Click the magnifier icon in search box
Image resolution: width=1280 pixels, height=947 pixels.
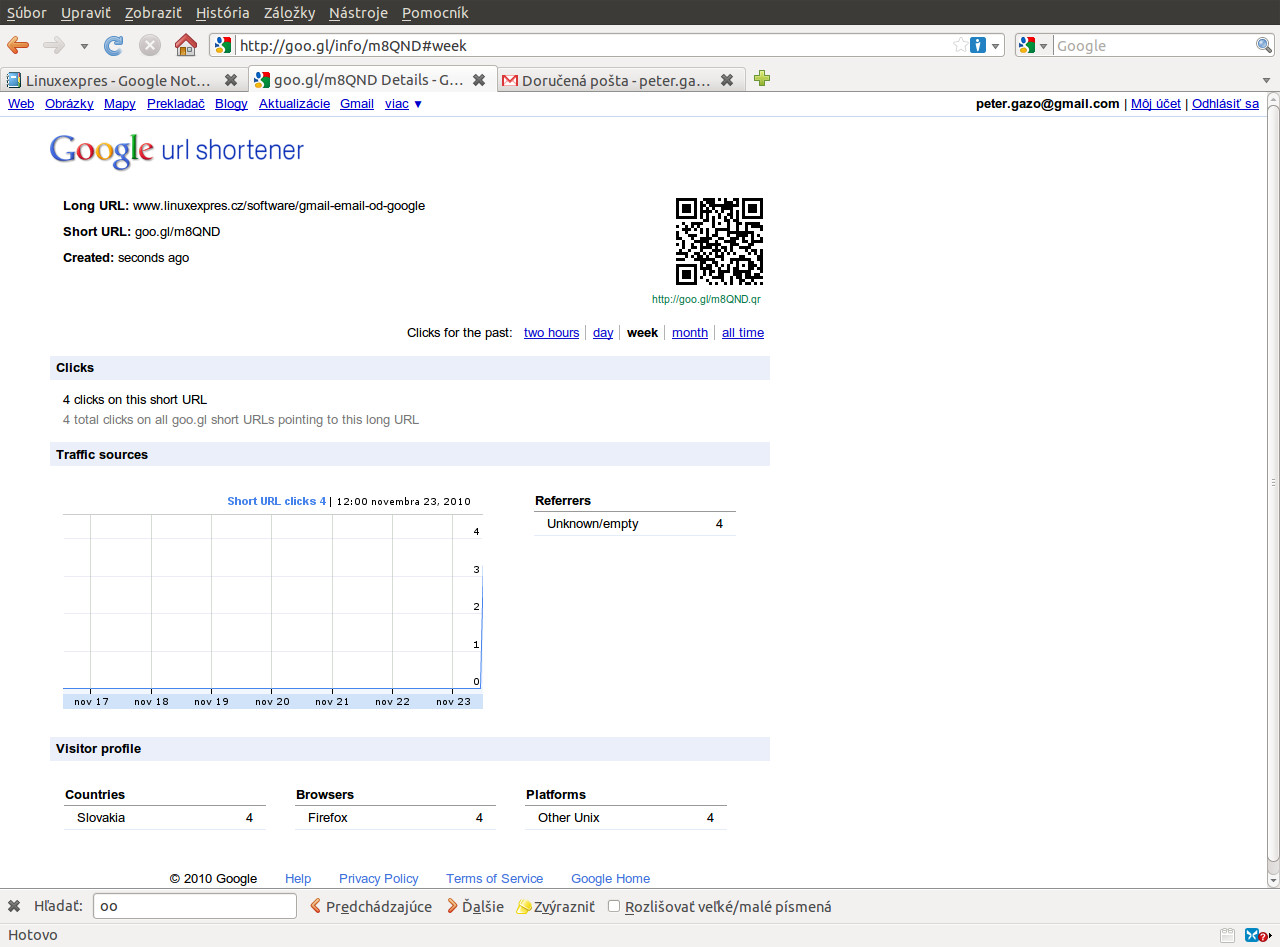tap(1264, 45)
